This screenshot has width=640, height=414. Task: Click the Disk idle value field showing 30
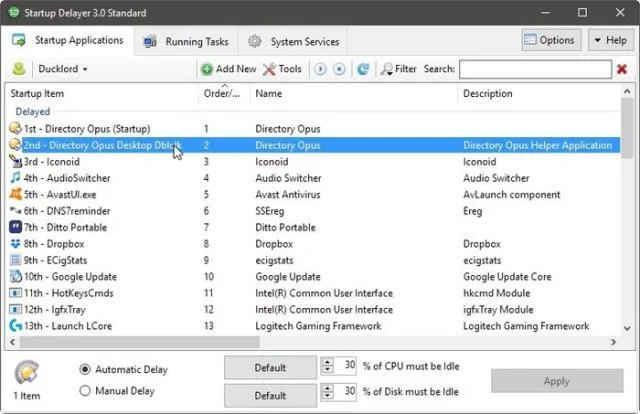[345, 392]
